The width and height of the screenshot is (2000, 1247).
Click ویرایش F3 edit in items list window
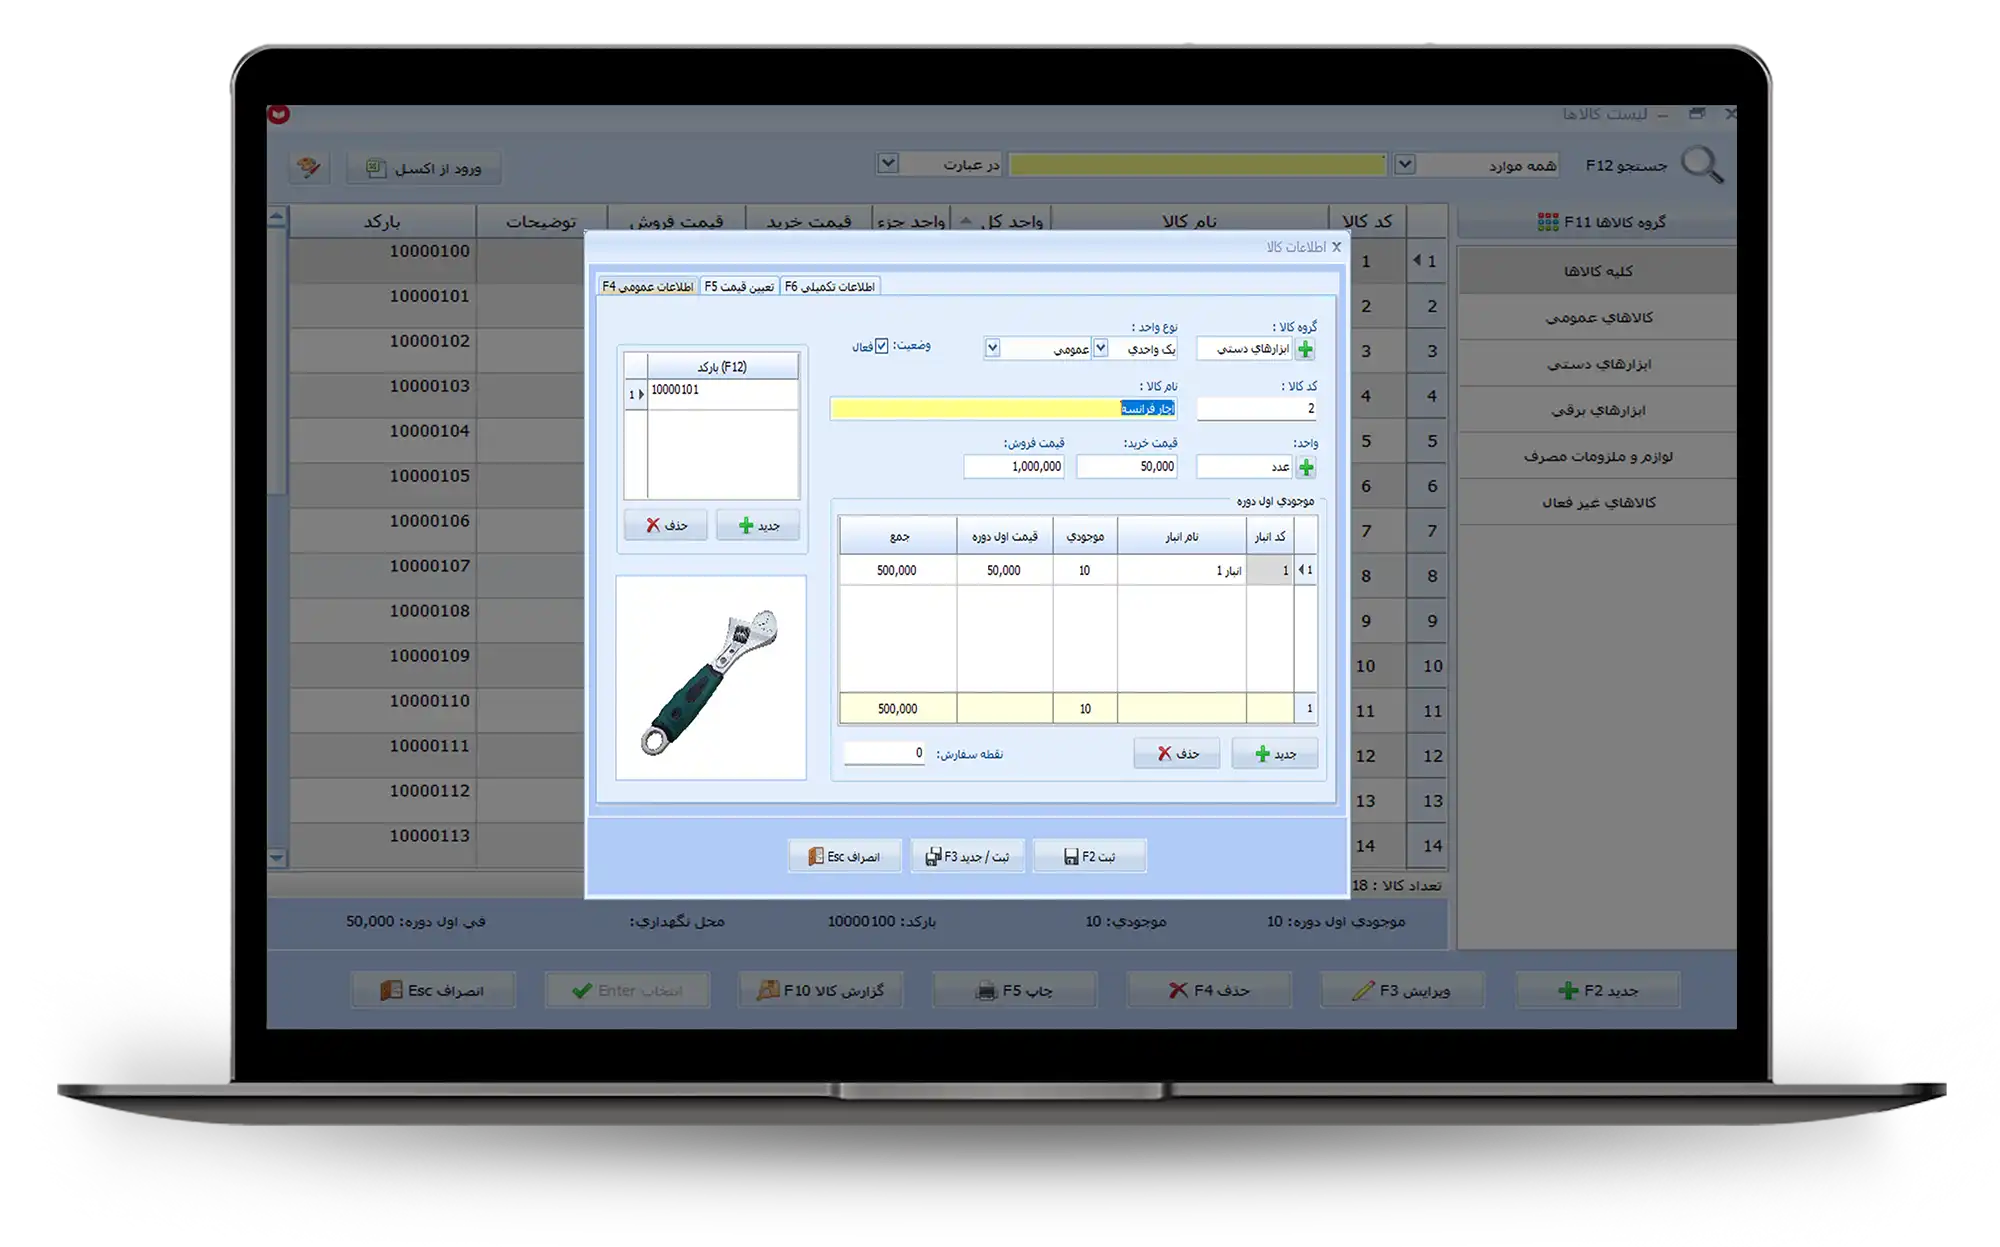click(1403, 990)
